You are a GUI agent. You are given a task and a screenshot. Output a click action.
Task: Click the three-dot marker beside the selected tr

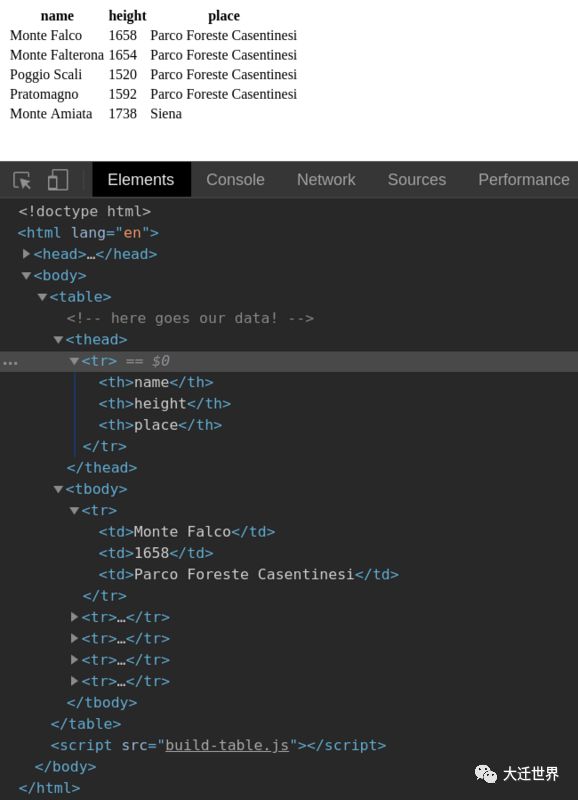[x=10, y=362]
